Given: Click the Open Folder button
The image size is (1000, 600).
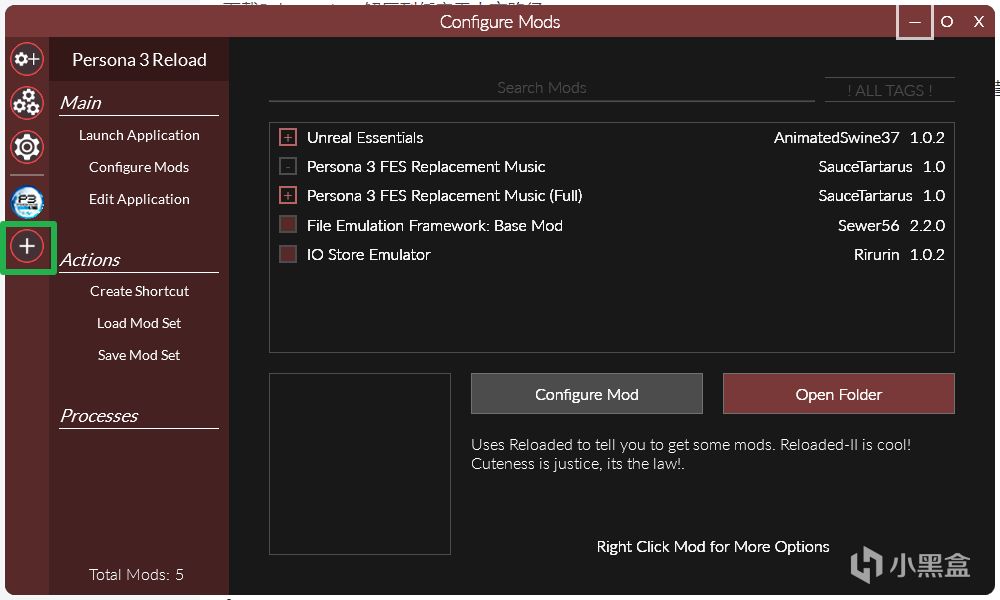Looking at the screenshot, I should [839, 394].
